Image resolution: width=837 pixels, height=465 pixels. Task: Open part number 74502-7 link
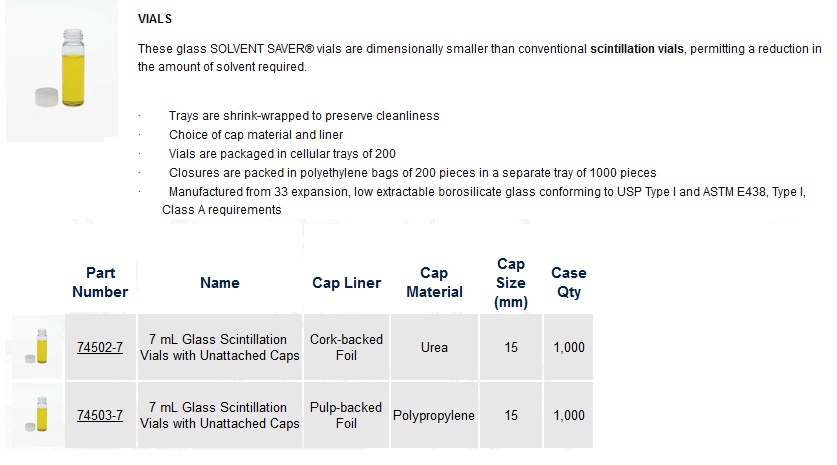tap(100, 348)
